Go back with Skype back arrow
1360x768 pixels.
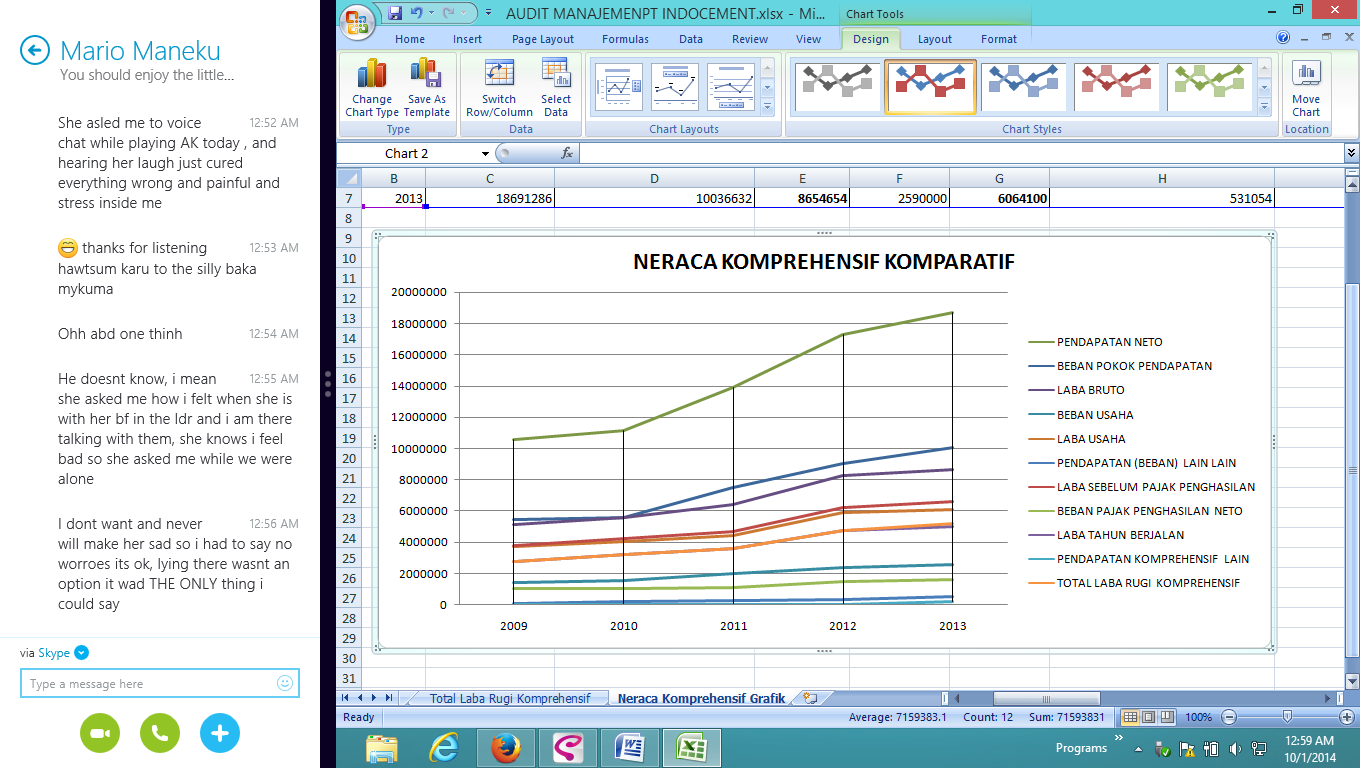(x=35, y=50)
